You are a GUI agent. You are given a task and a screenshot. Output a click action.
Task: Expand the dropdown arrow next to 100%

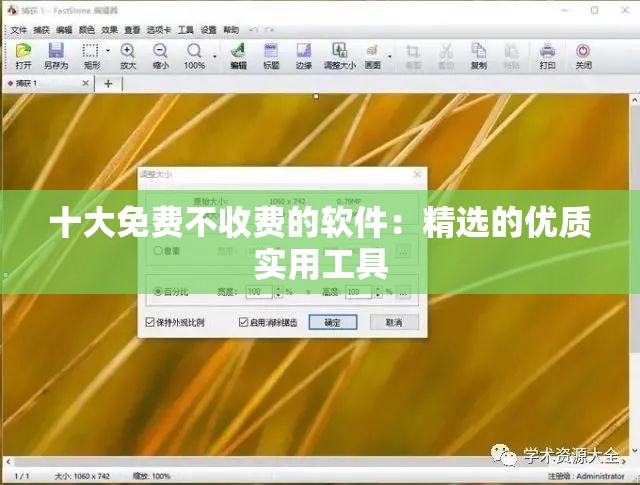pos(215,56)
